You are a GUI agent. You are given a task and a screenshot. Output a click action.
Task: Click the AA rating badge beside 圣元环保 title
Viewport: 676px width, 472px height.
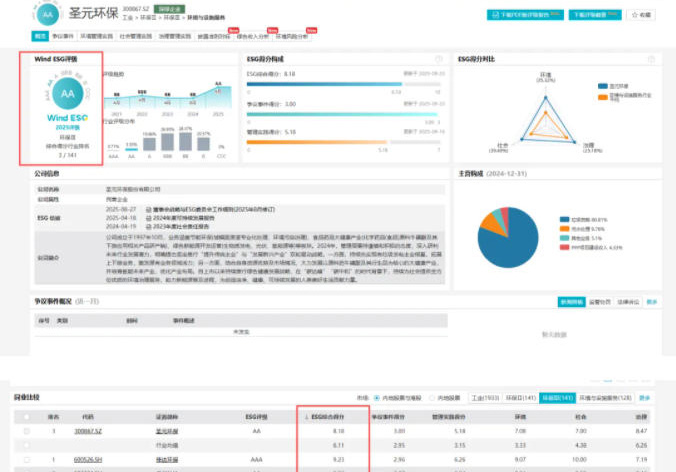(48, 15)
